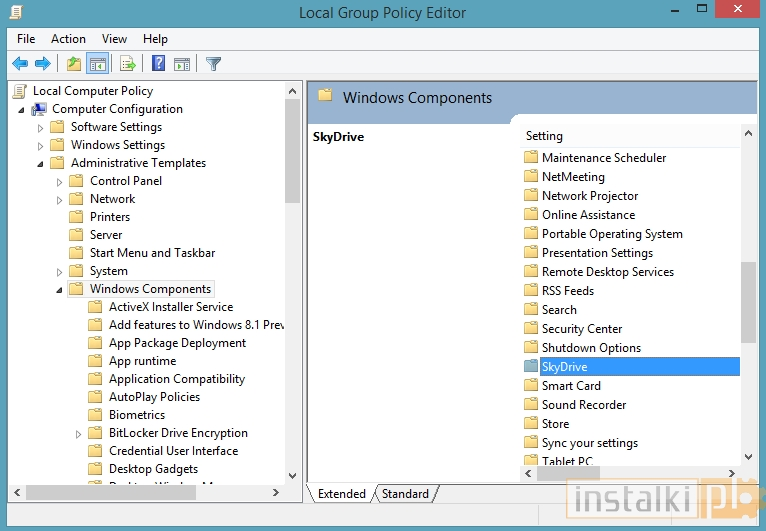
Task: Open the Action menu
Action: tap(68, 39)
